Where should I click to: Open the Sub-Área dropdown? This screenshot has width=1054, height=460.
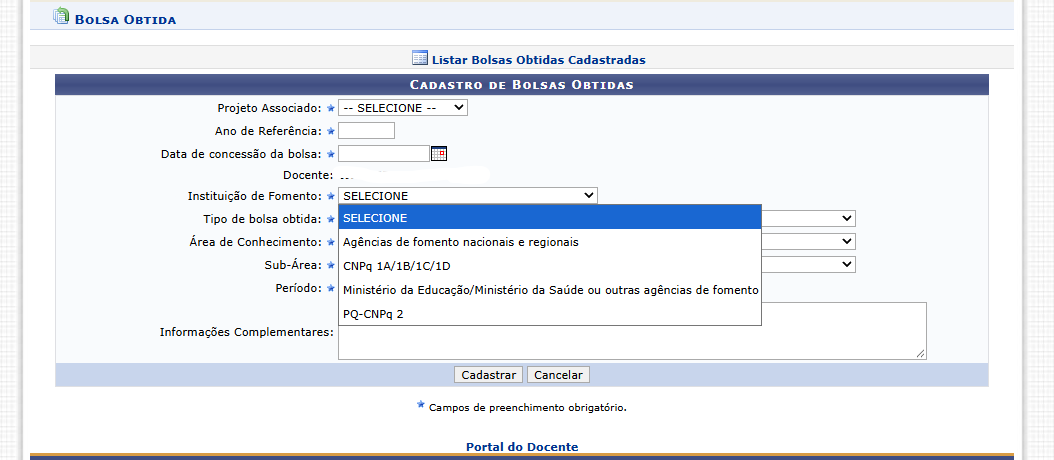[808, 264]
